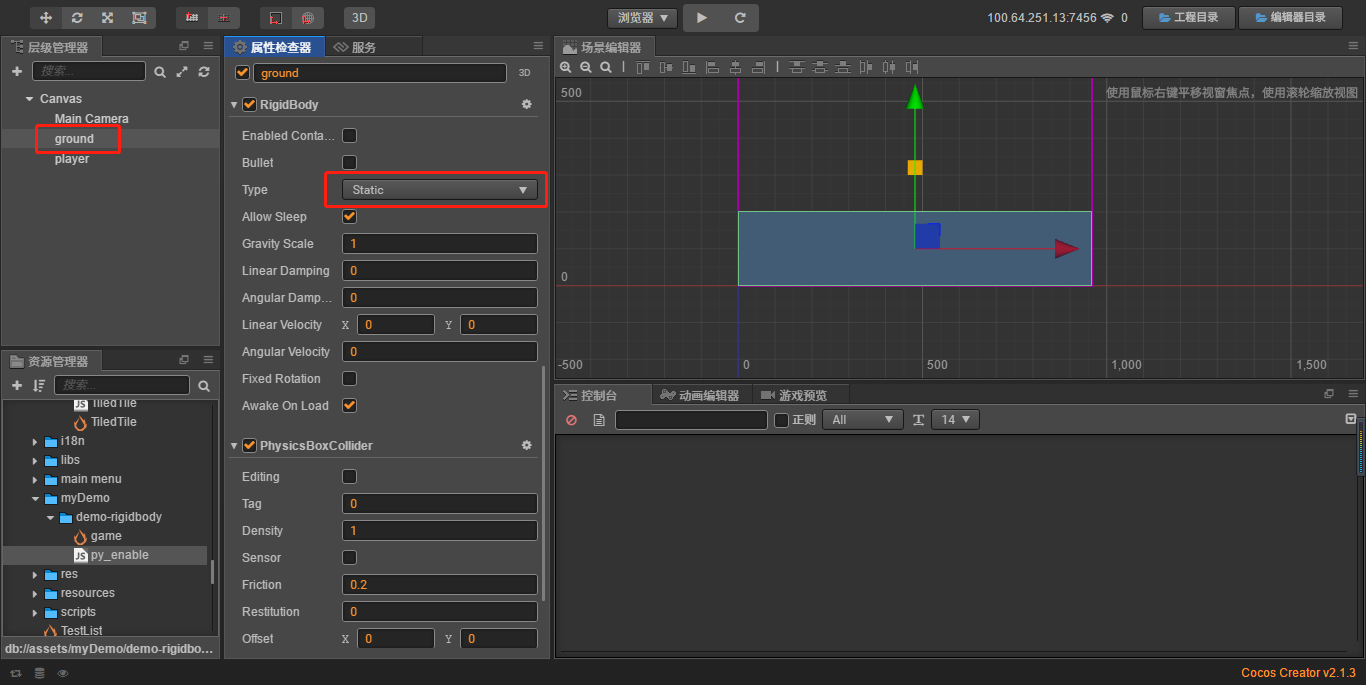Reset the scene editor zoom
The width and height of the screenshot is (1366, 685).
click(x=606, y=67)
